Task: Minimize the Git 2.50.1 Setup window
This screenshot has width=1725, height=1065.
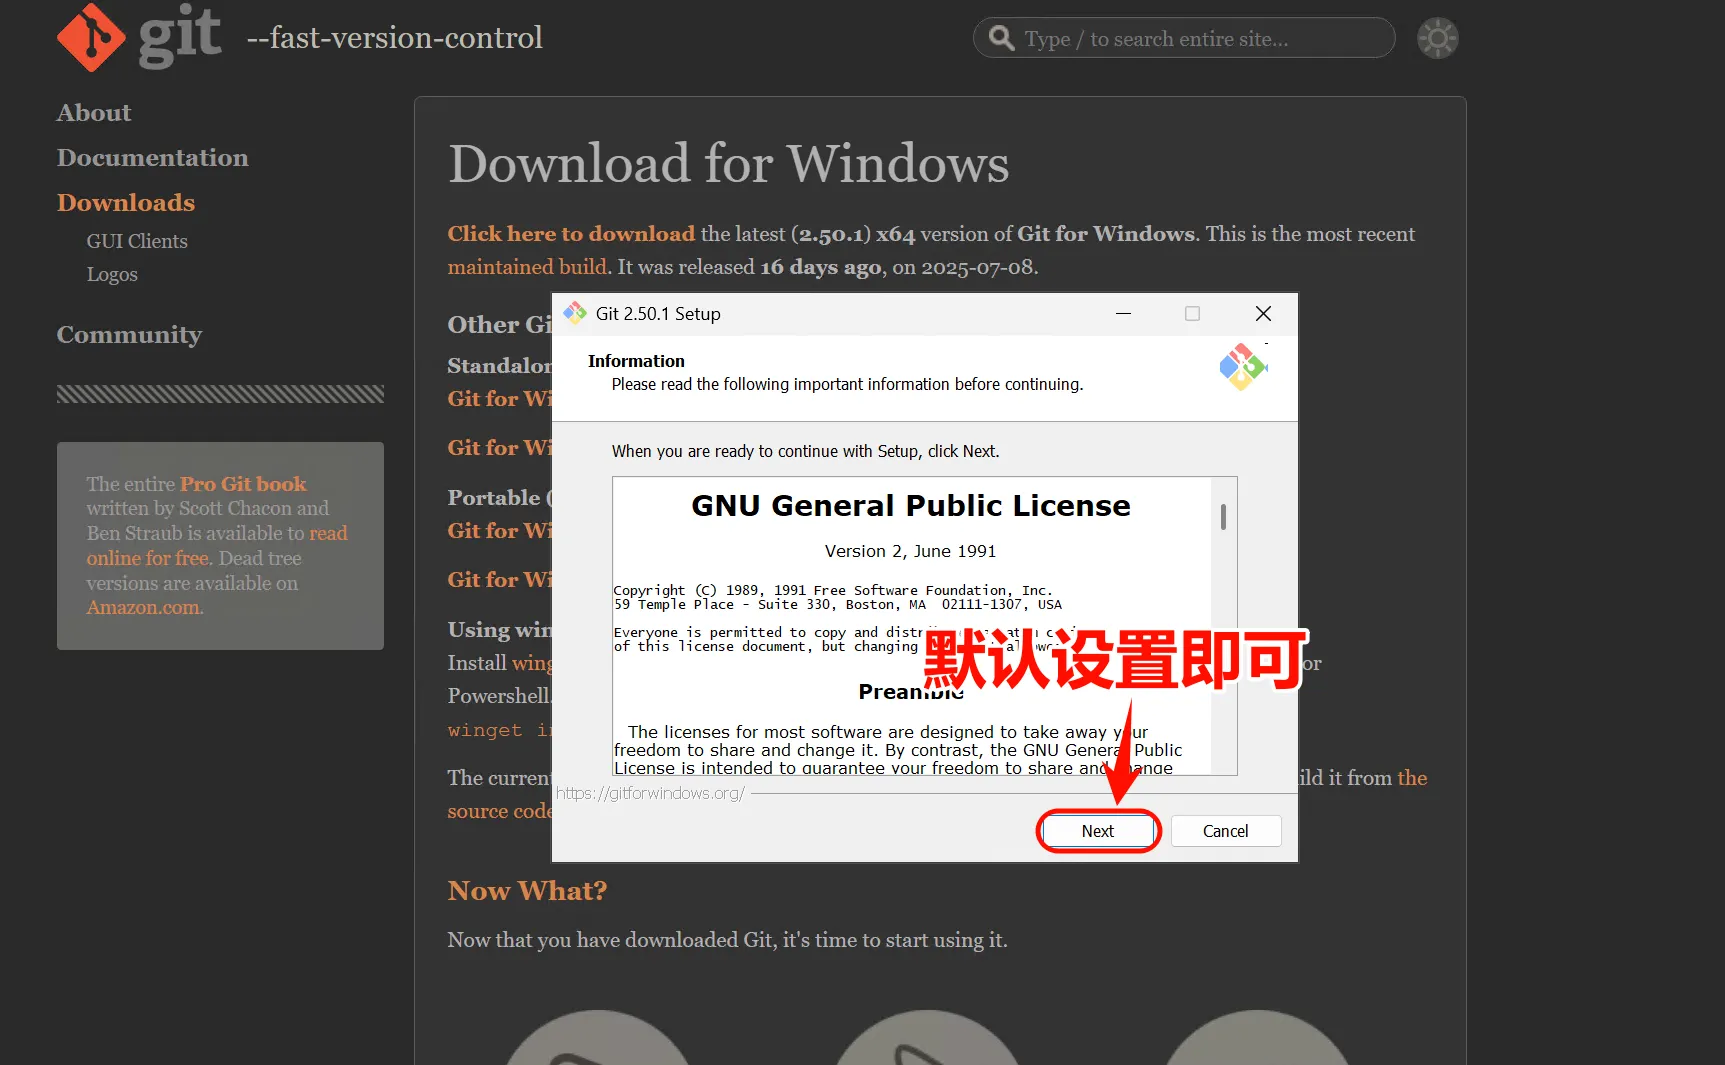Action: click(x=1123, y=314)
